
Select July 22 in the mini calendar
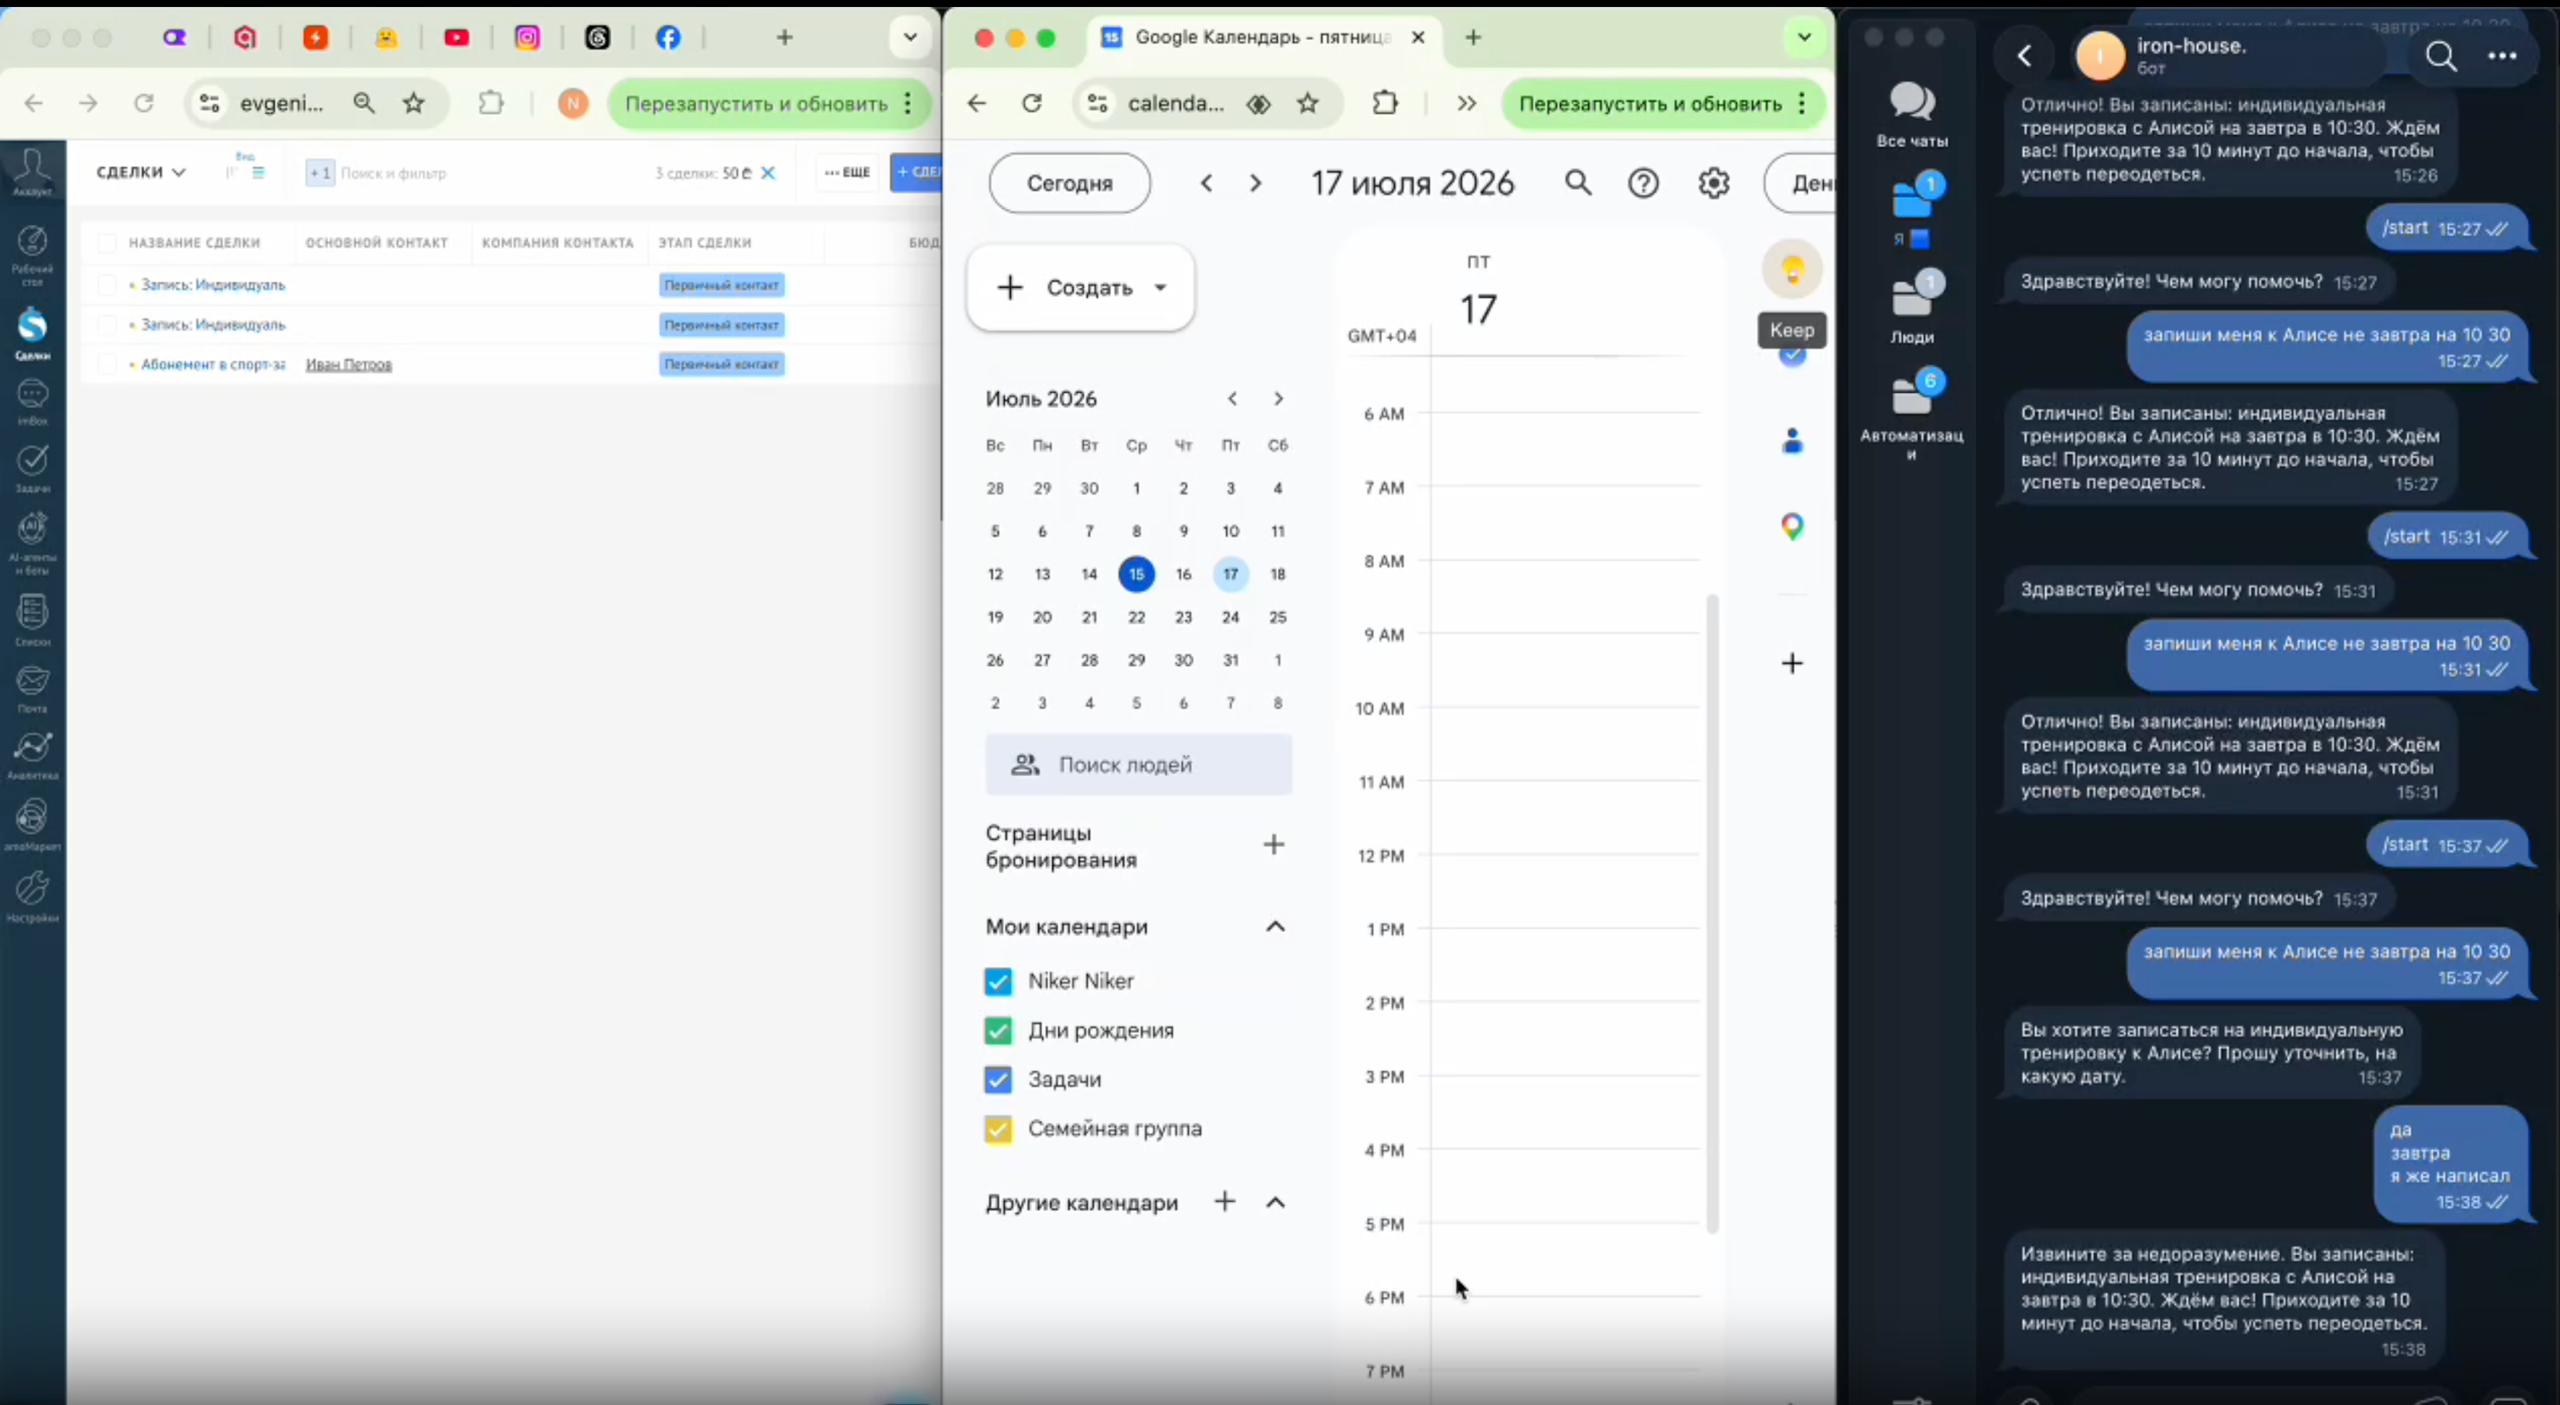point(1136,617)
